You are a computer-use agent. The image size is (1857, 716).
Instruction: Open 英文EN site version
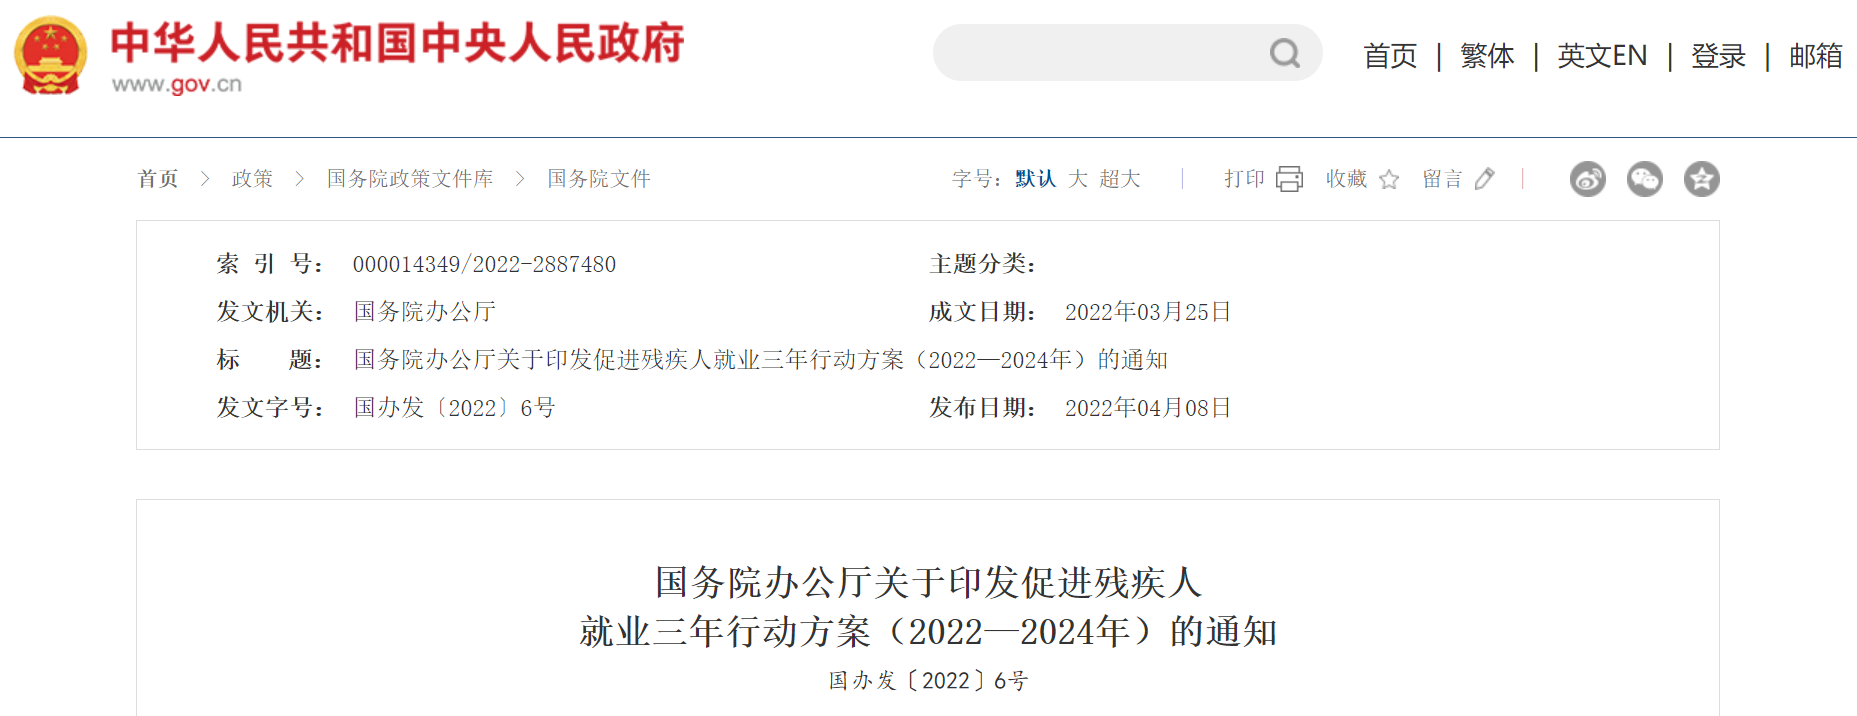[1602, 56]
